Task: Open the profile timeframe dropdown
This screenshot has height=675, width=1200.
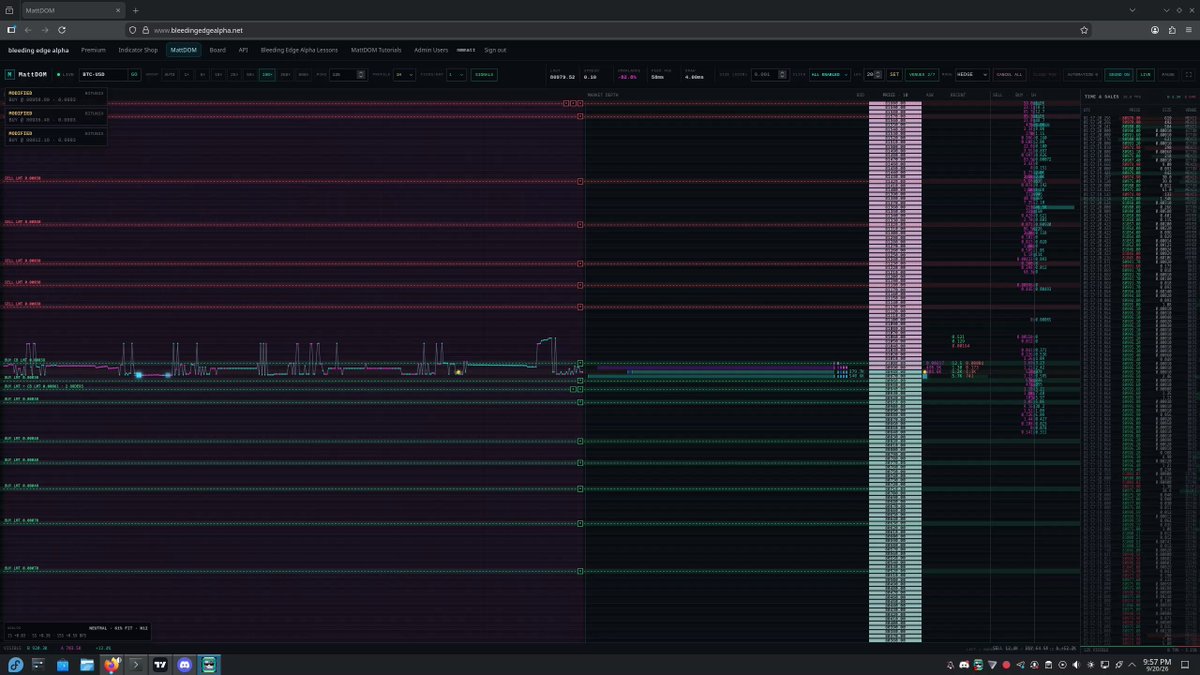Action: tap(405, 74)
